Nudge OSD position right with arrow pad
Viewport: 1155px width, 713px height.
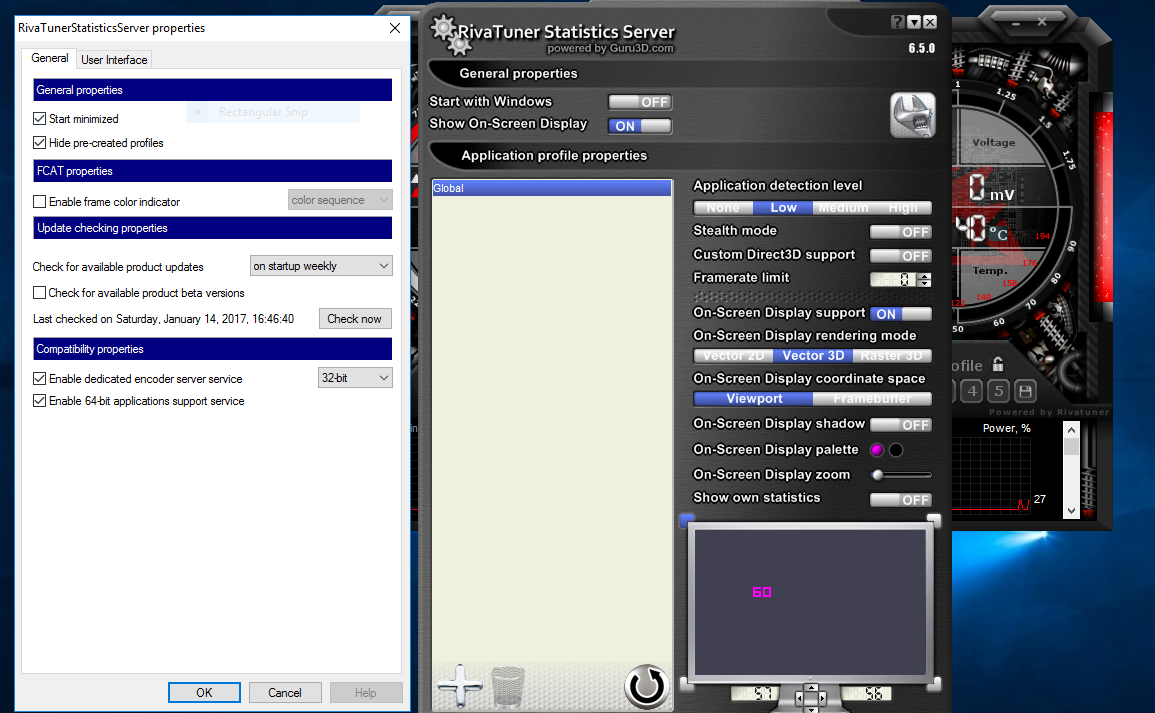click(822, 697)
